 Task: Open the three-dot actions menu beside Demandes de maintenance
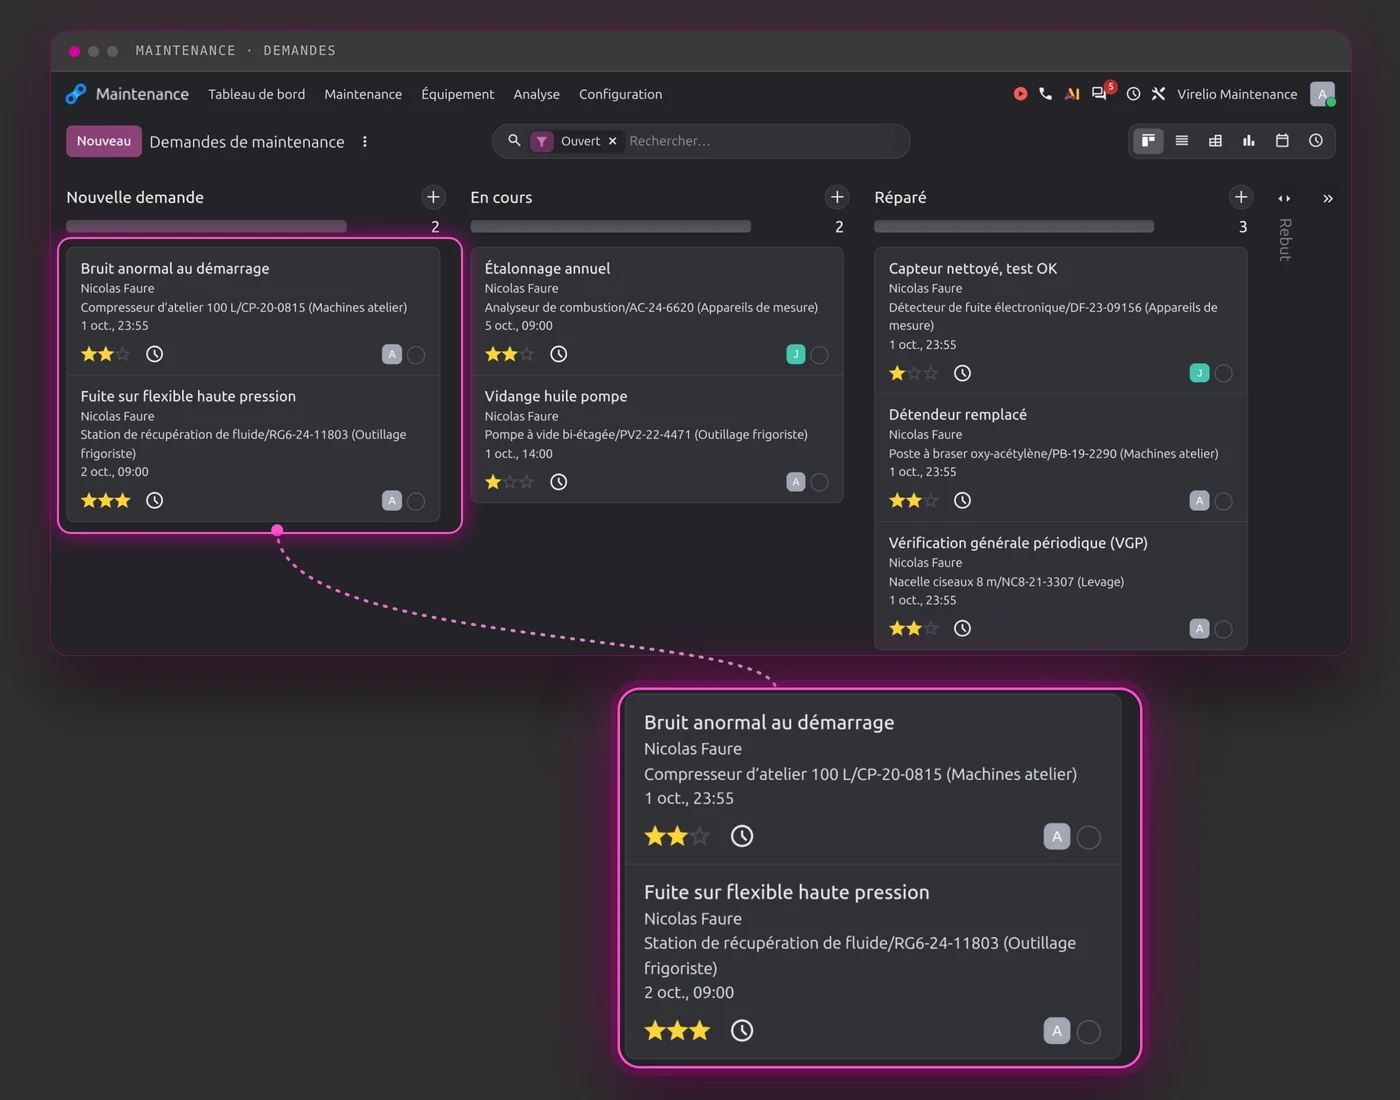pos(365,142)
